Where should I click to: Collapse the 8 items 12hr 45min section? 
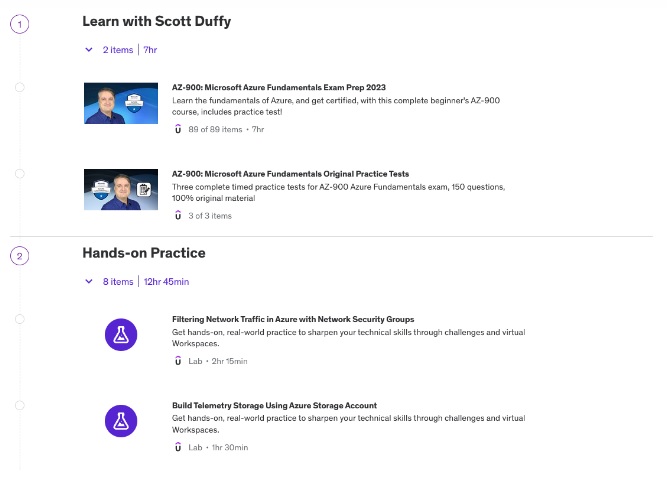pos(89,282)
